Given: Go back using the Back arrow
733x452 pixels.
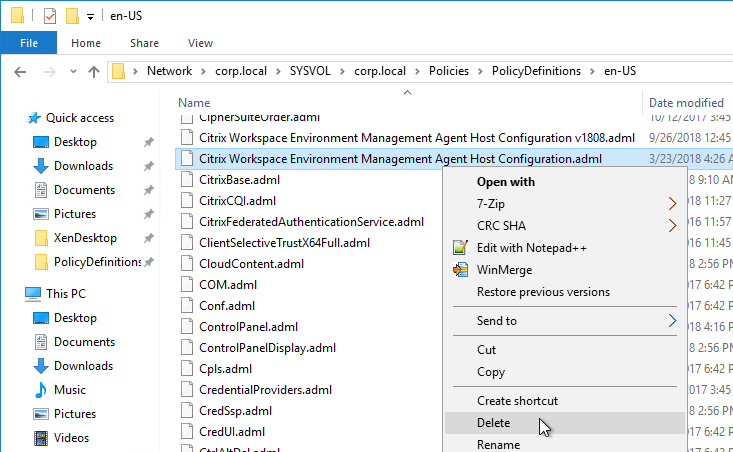Looking at the screenshot, I should pos(20,72).
